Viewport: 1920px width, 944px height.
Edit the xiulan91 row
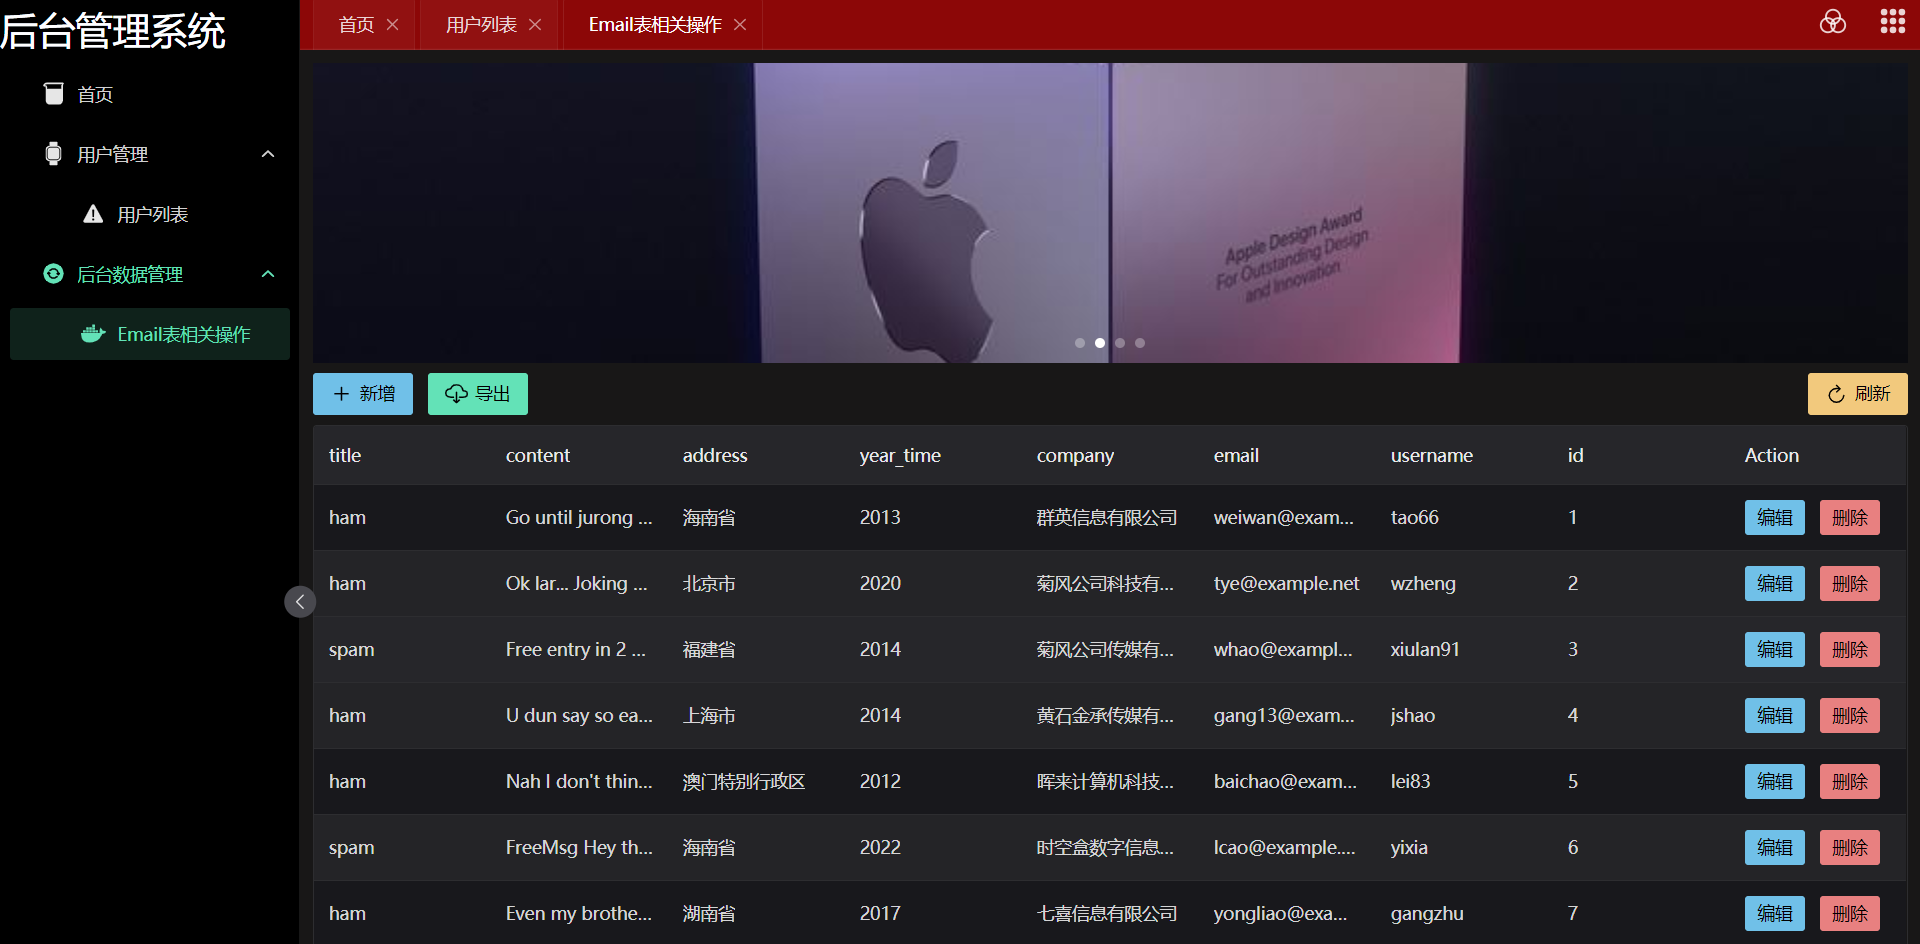coord(1775,650)
